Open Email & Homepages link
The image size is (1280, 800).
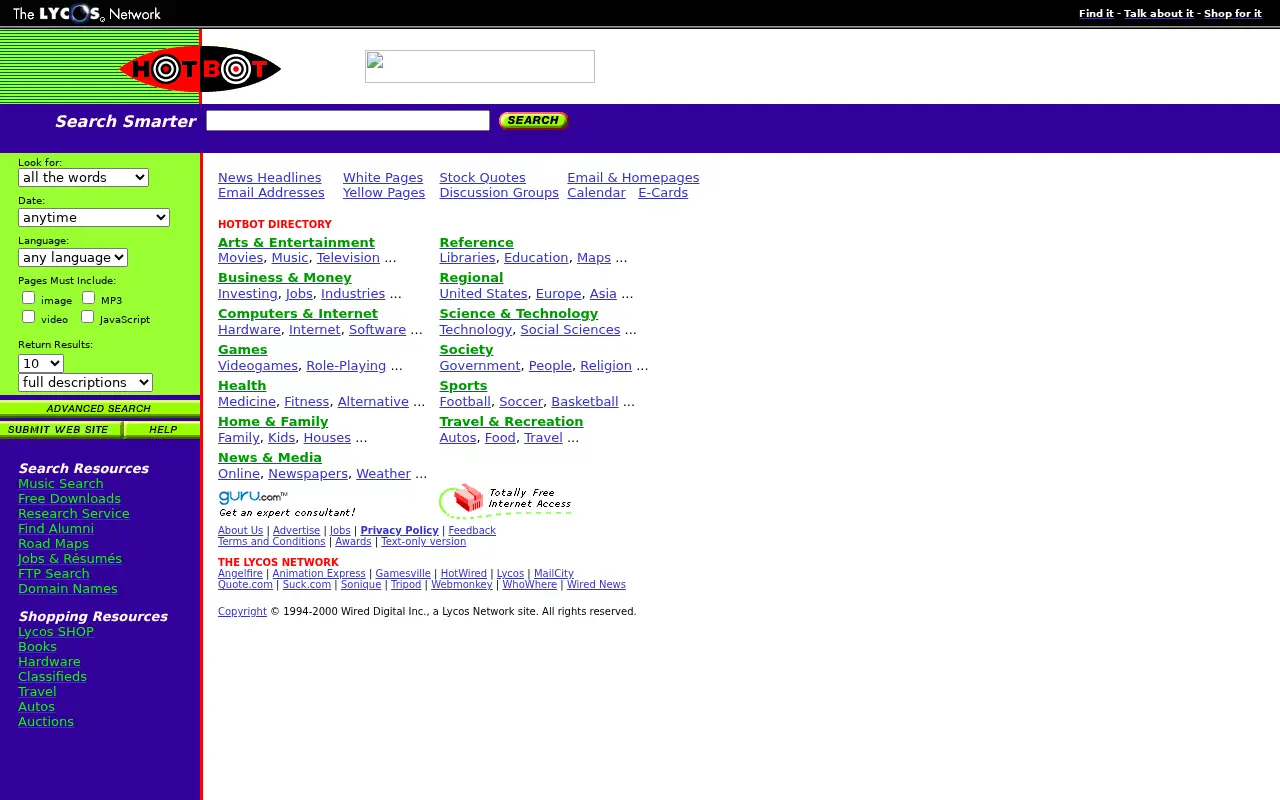point(633,177)
